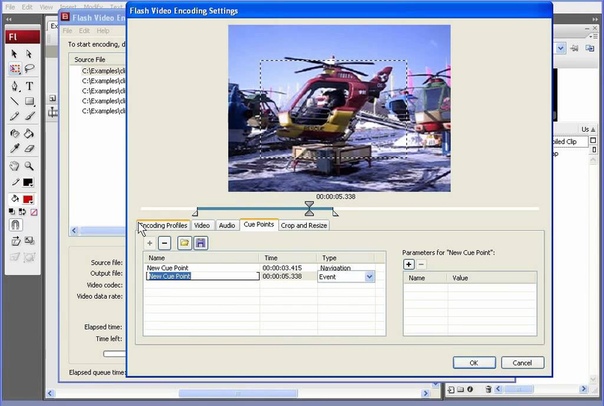
Task: Switch to the Encoding Profiles tab
Action: pos(163,225)
